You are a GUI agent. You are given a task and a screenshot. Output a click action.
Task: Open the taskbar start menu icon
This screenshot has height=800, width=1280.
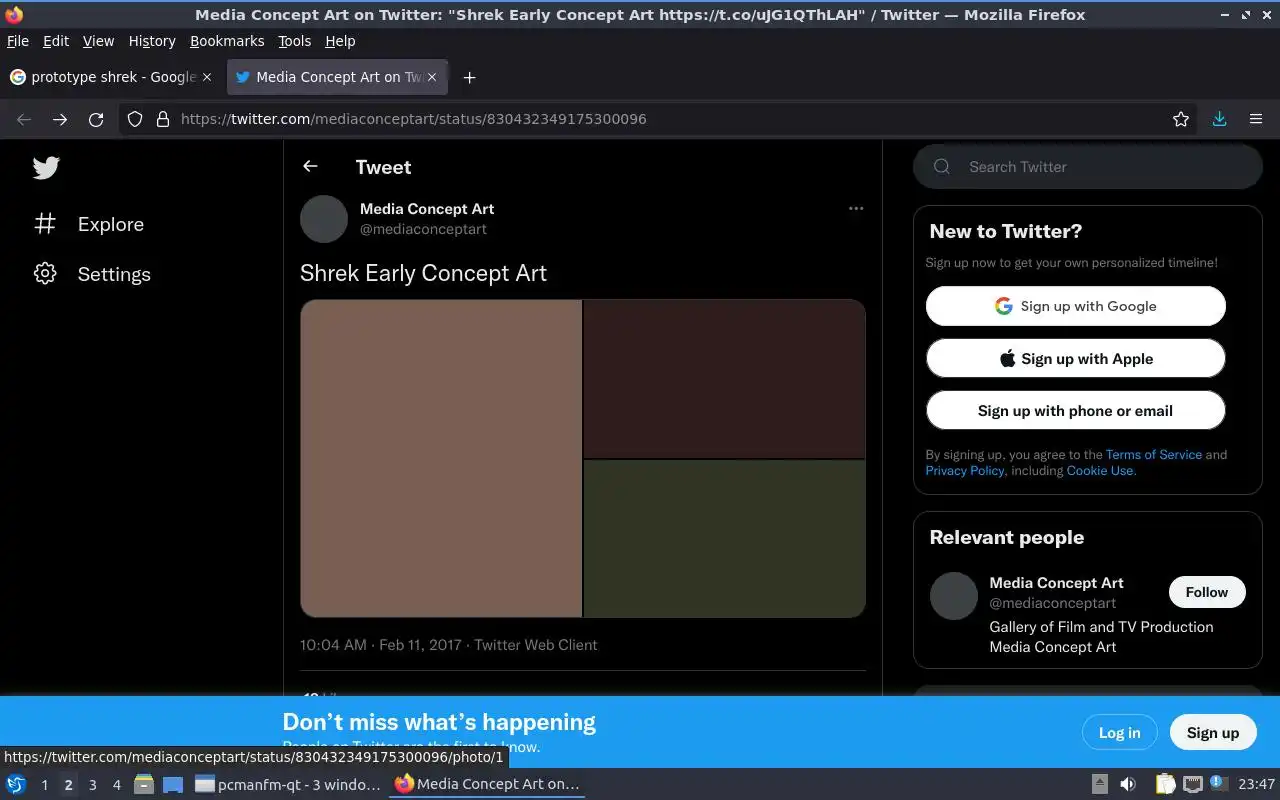click(16, 784)
